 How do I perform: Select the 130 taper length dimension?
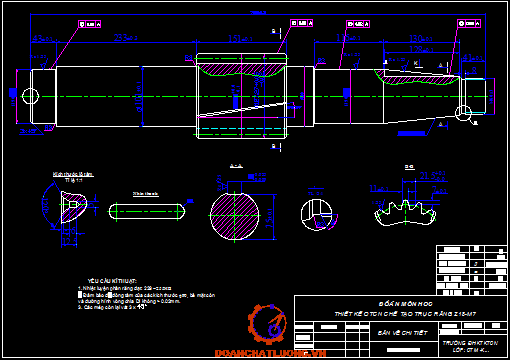click(421, 39)
